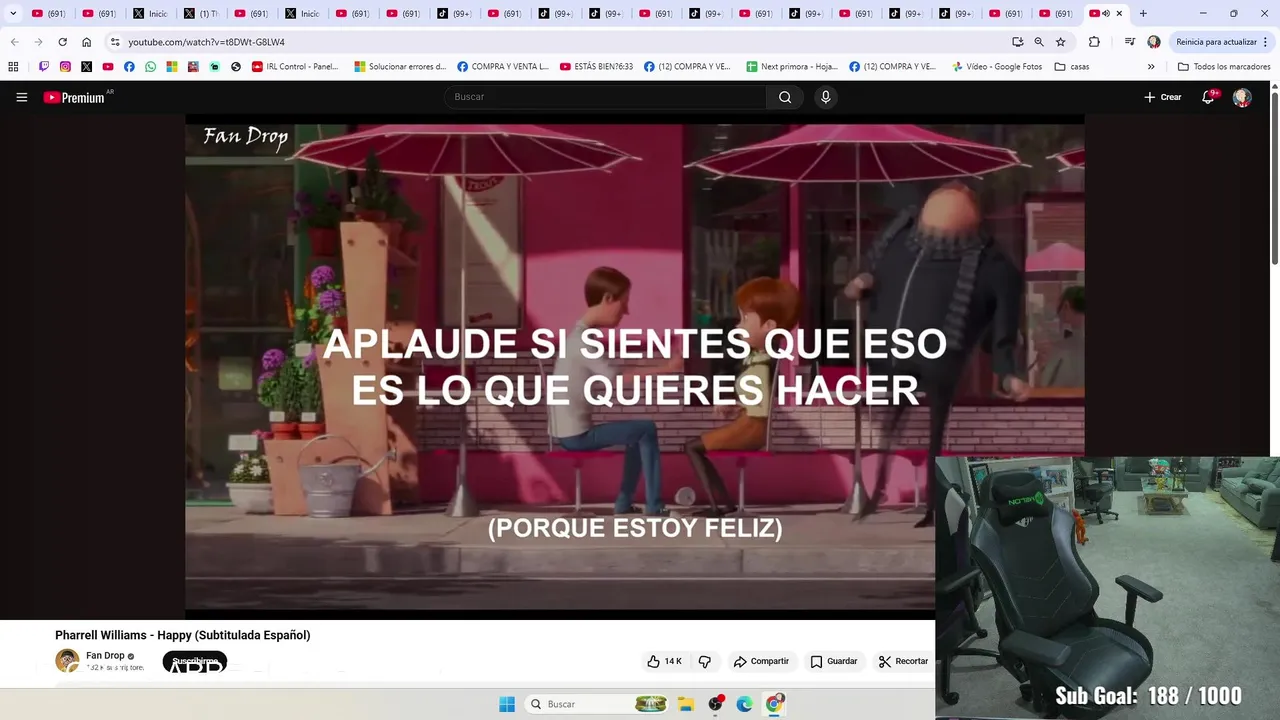Open site information icon in address bar

pyautogui.click(x=115, y=42)
